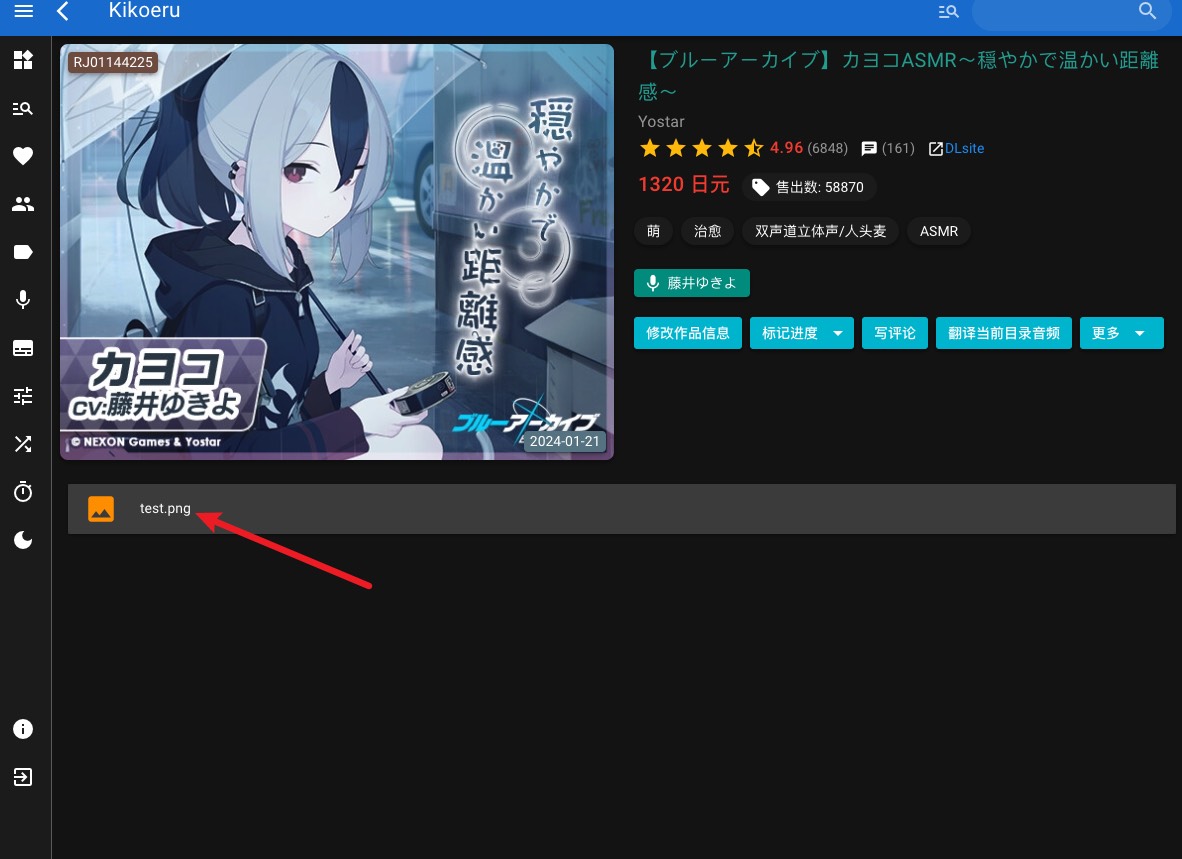Open the subtitles icon in sidebar
This screenshot has height=859, width=1182.
pos(23,348)
